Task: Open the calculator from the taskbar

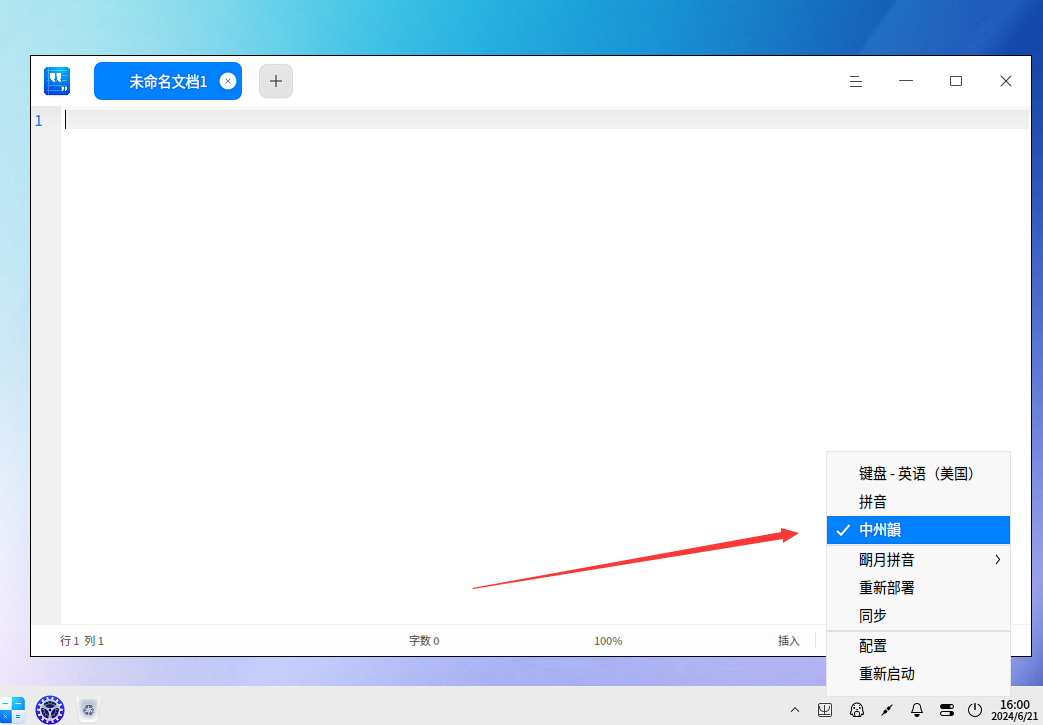Action: (x=12, y=710)
